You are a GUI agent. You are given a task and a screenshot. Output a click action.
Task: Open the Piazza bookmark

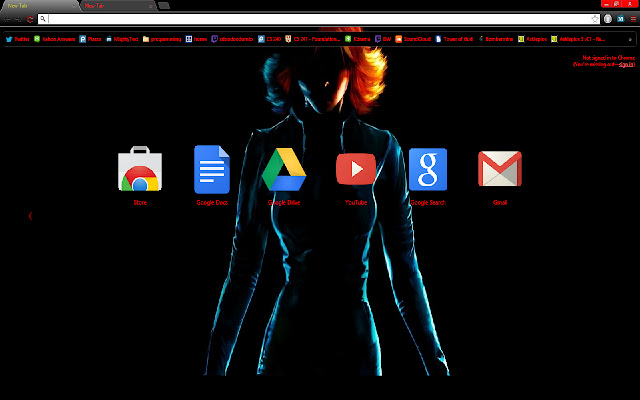coord(90,39)
